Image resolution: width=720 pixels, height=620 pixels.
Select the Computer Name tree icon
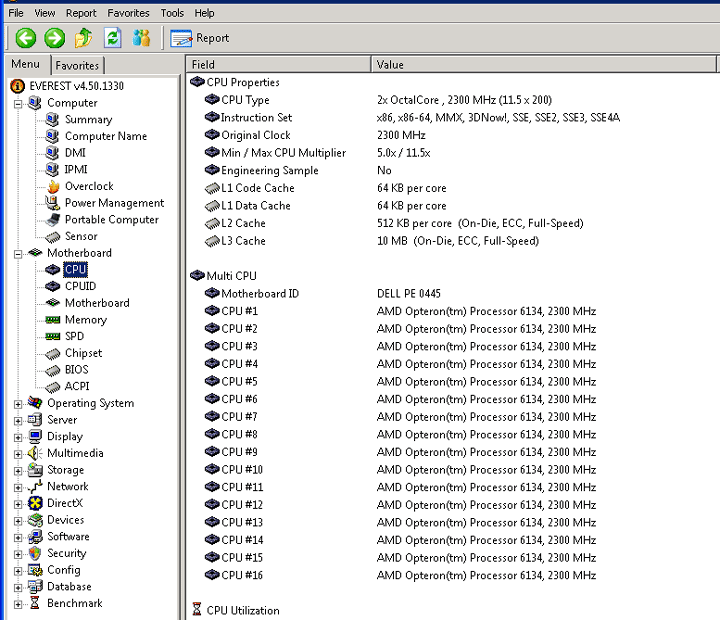(52, 136)
